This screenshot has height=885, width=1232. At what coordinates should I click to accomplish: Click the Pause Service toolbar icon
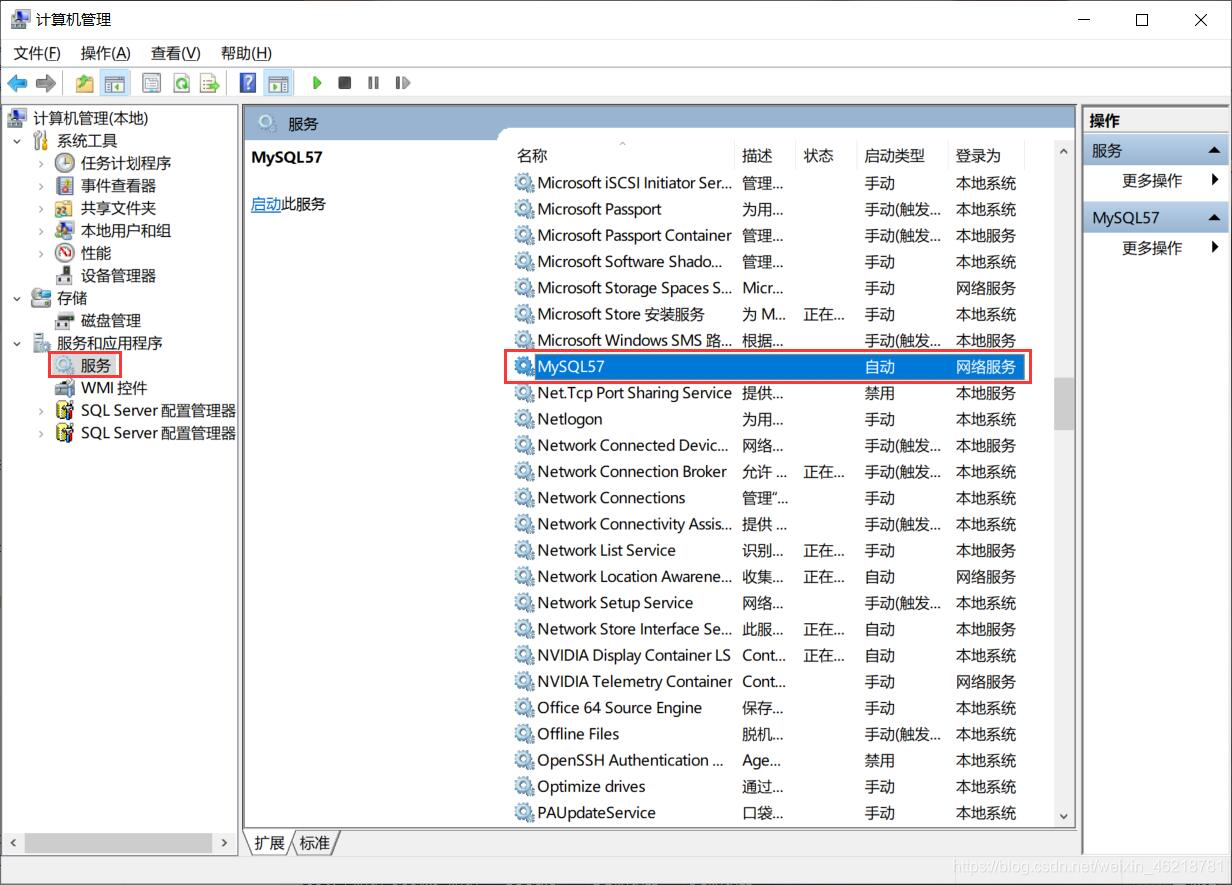[373, 83]
